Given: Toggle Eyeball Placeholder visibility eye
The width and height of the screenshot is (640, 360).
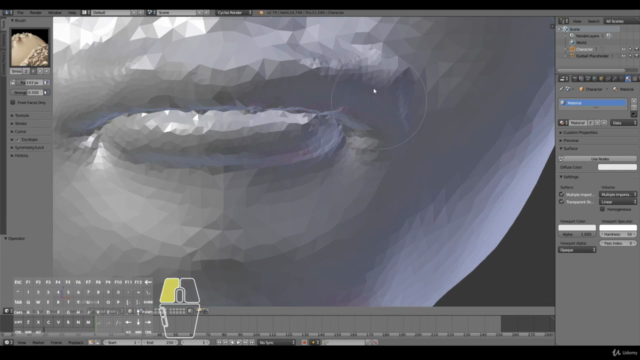Looking at the screenshot, I should click(x=623, y=56).
